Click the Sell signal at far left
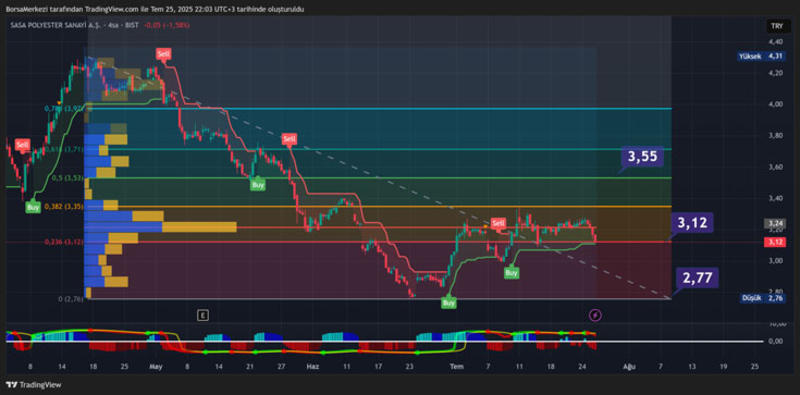 (x=22, y=145)
